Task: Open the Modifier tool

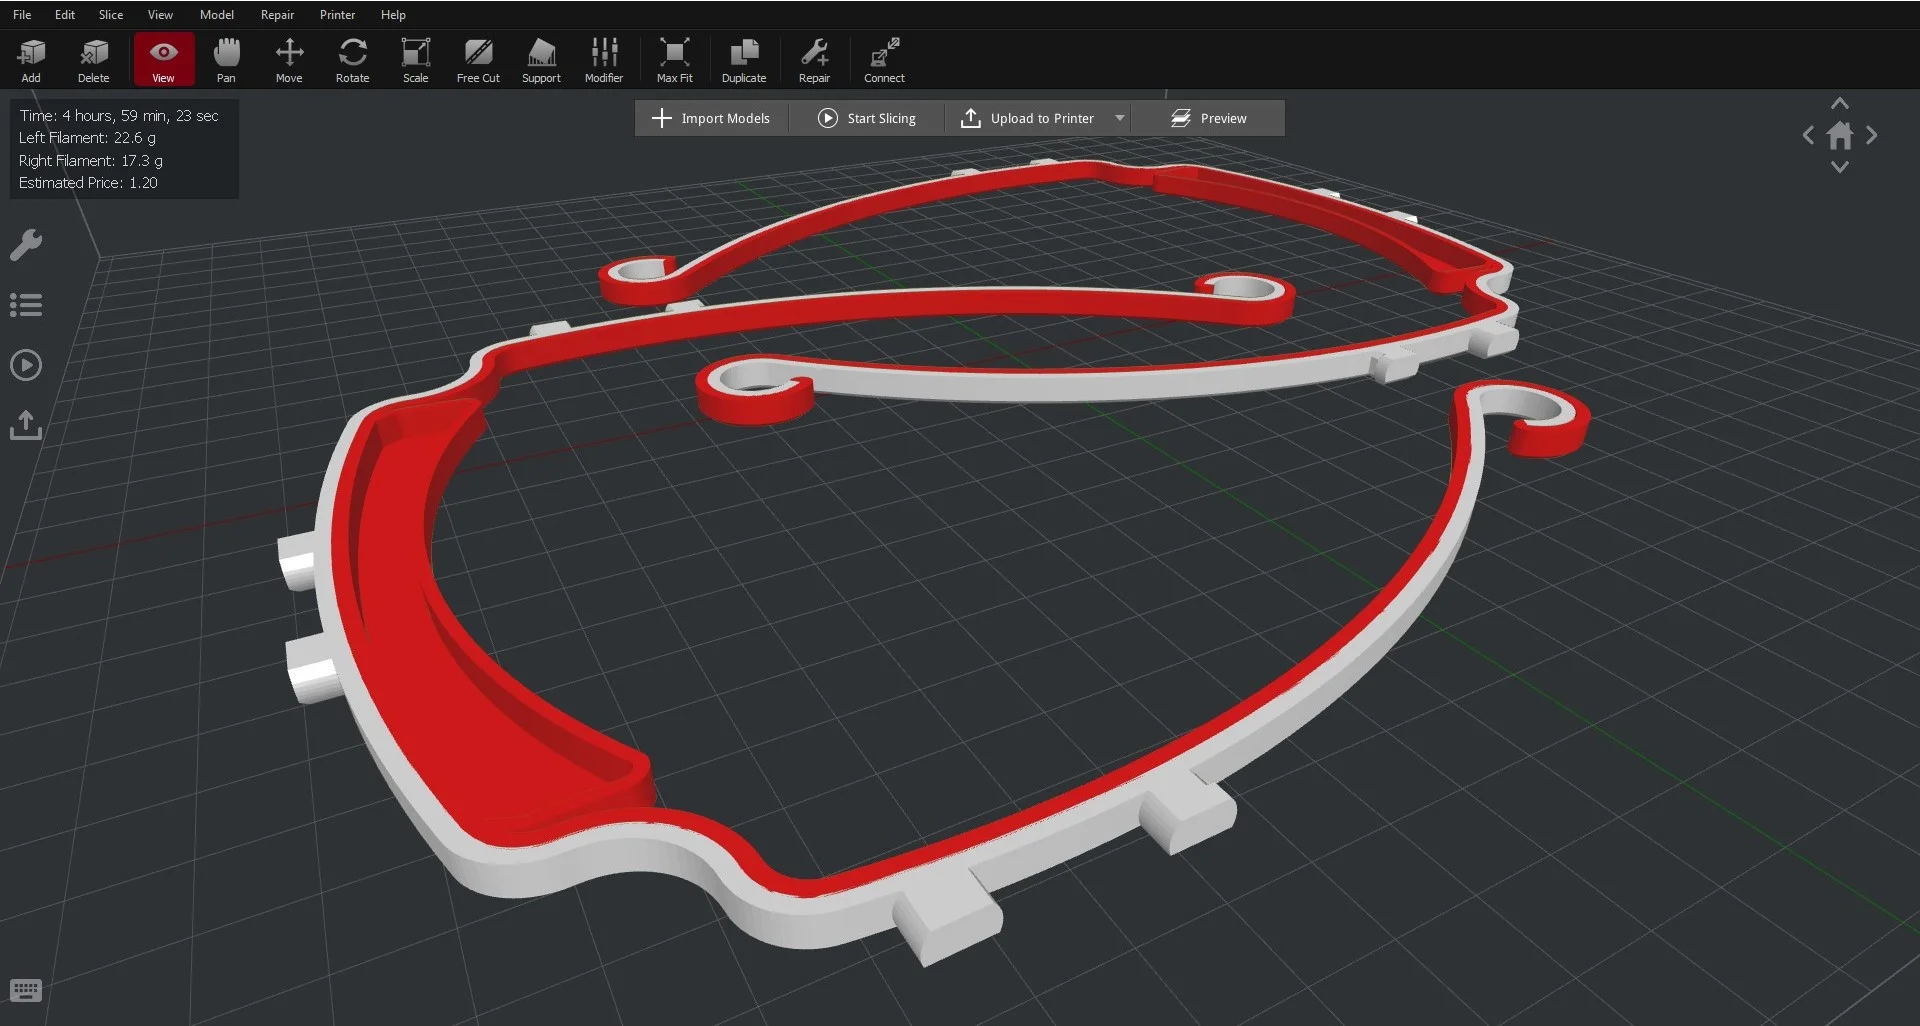Action: pyautogui.click(x=604, y=58)
